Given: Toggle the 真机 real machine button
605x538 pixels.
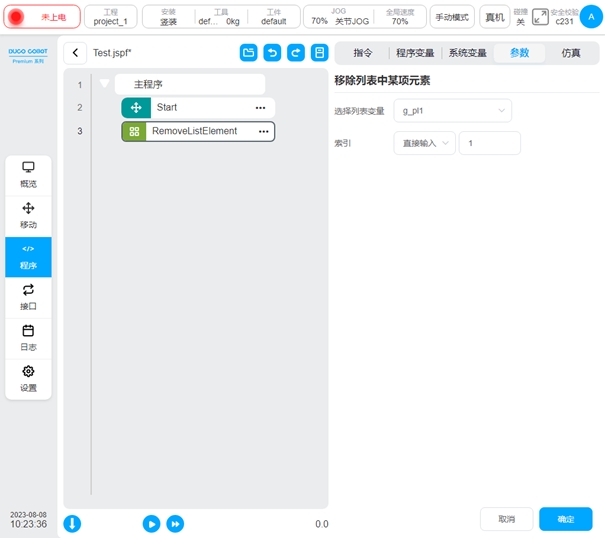Looking at the screenshot, I should [494, 17].
